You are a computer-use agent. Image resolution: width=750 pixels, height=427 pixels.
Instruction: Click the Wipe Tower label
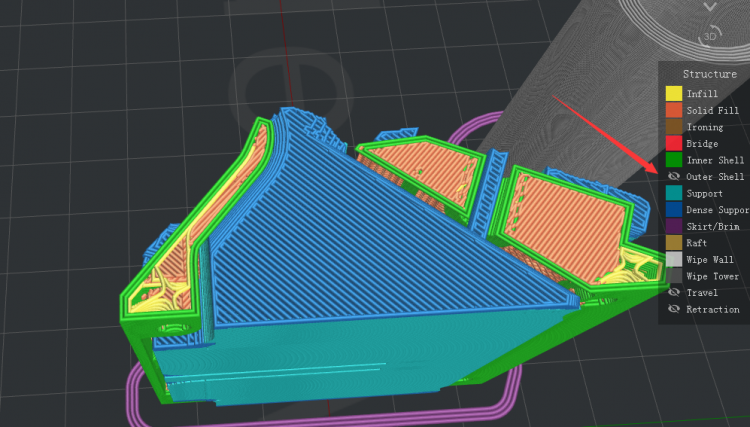click(713, 276)
